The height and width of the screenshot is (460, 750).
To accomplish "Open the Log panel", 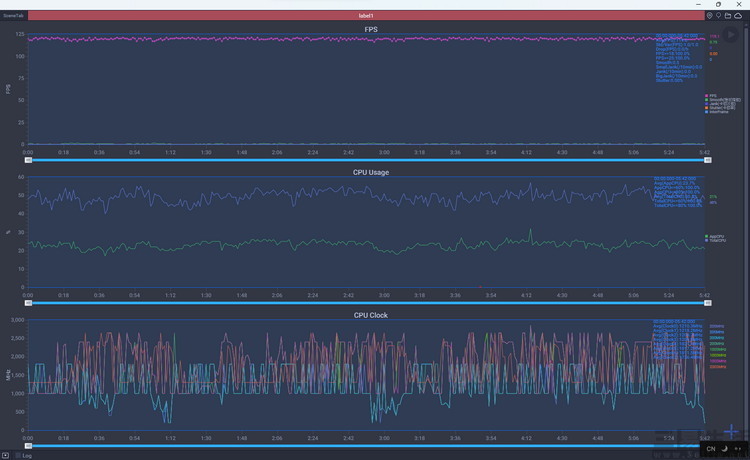I will point(26,455).
